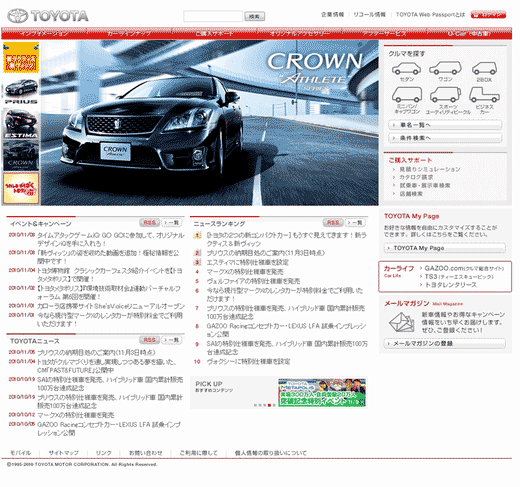Open event 2010/11/01 カローラ She'sVoice item
Image resolution: width=520 pixels, height=487 pixels.
coord(111,306)
